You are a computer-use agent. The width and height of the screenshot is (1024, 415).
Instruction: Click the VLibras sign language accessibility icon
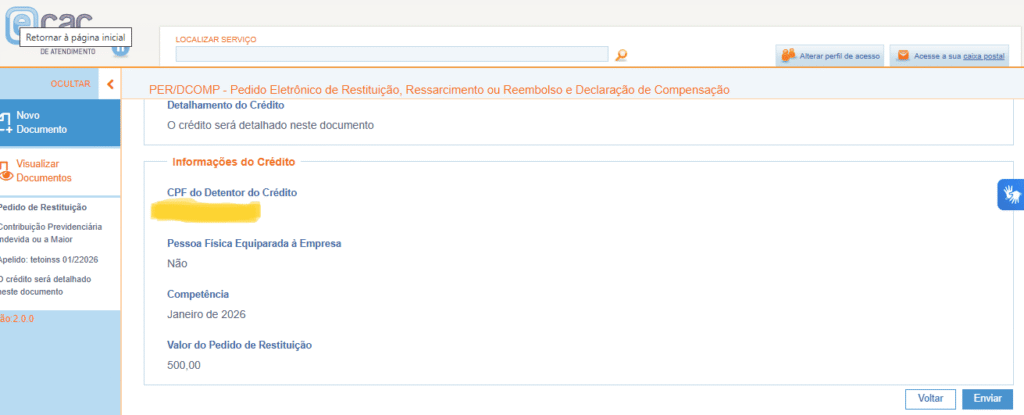tap(1011, 194)
